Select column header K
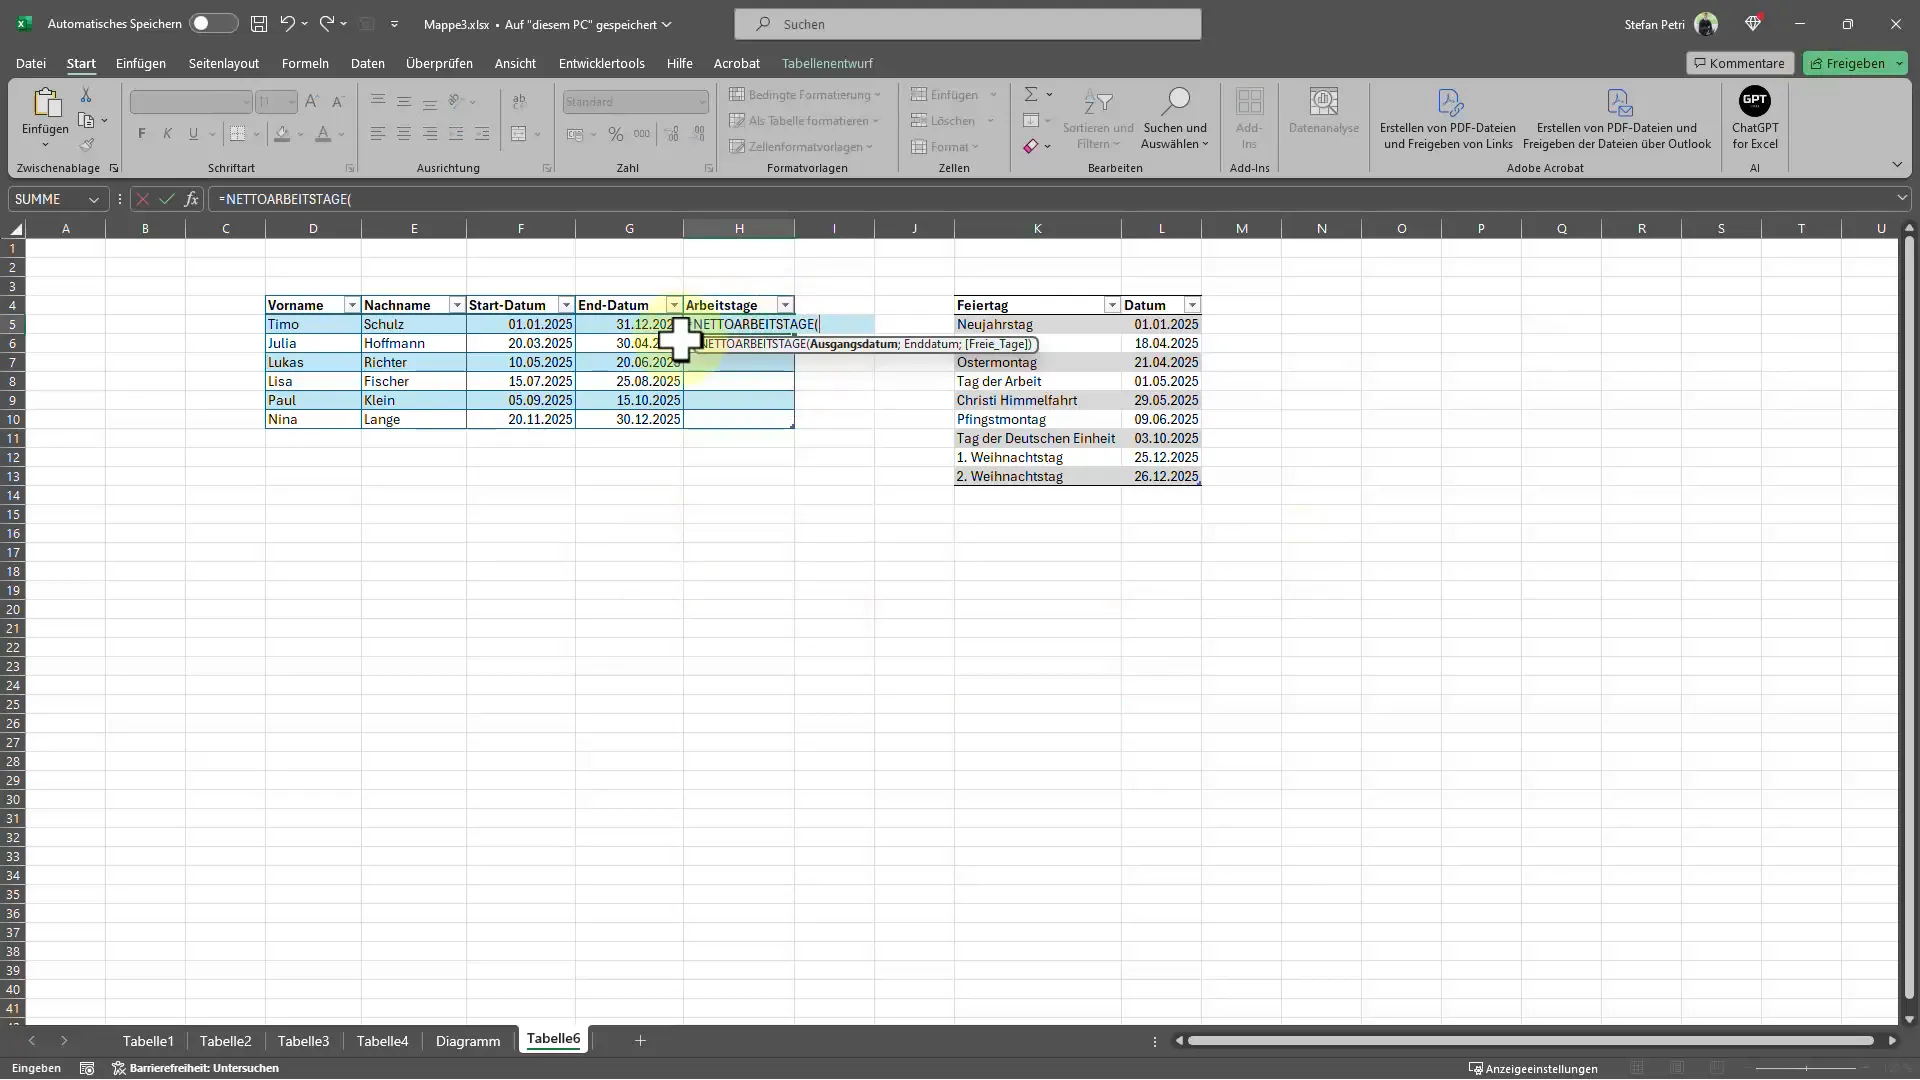This screenshot has height=1080, width=1920. pyautogui.click(x=1037, y=229)
